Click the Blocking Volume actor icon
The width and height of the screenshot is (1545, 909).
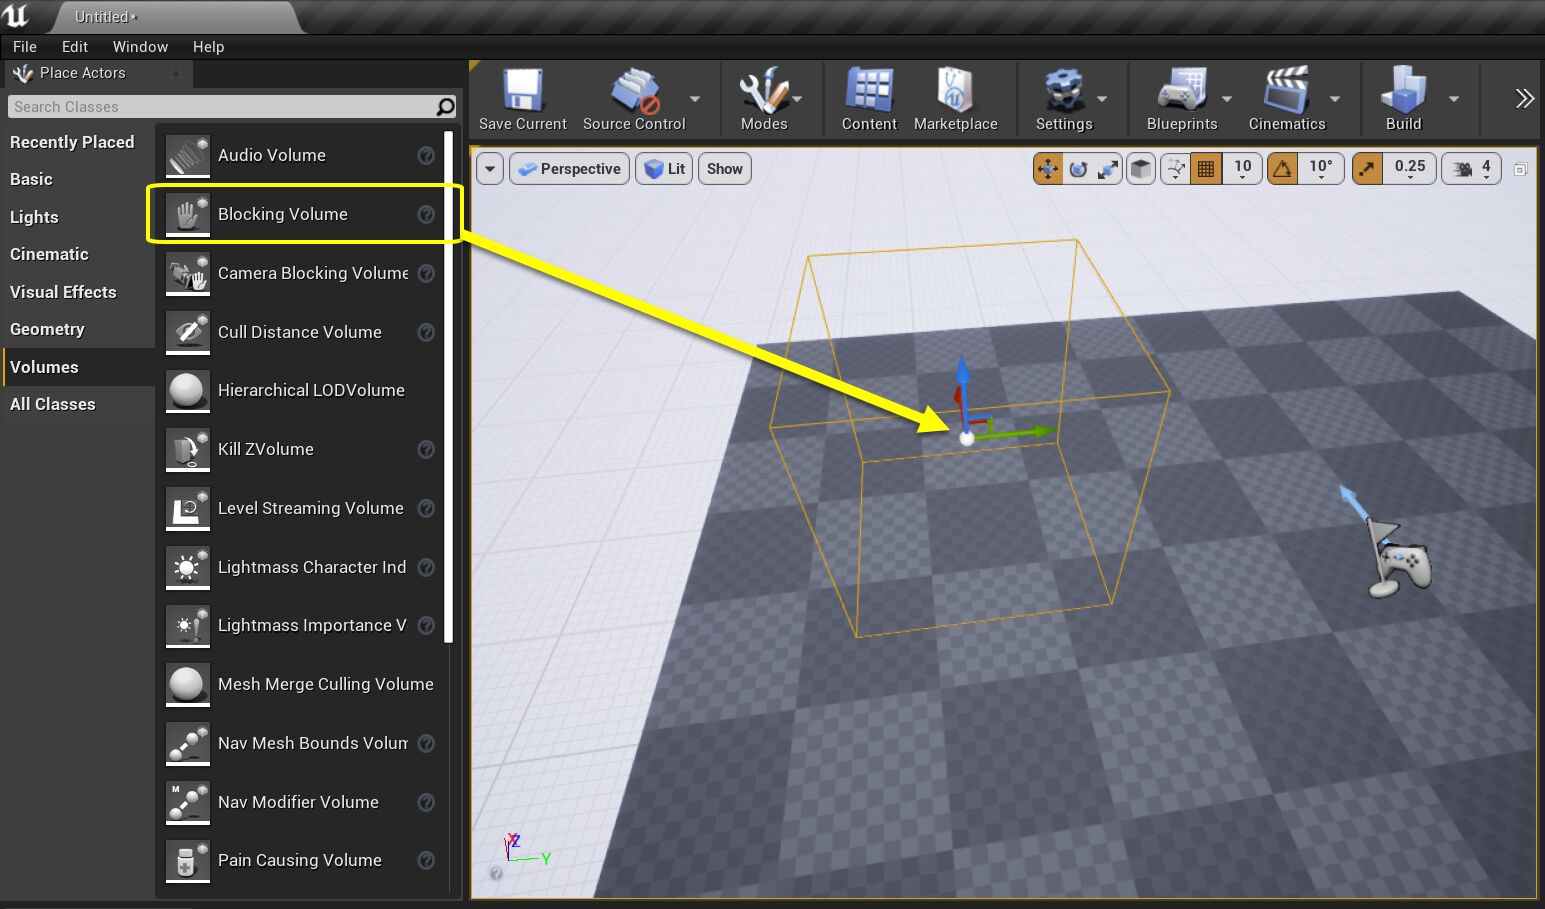click(x=188, y=214)
